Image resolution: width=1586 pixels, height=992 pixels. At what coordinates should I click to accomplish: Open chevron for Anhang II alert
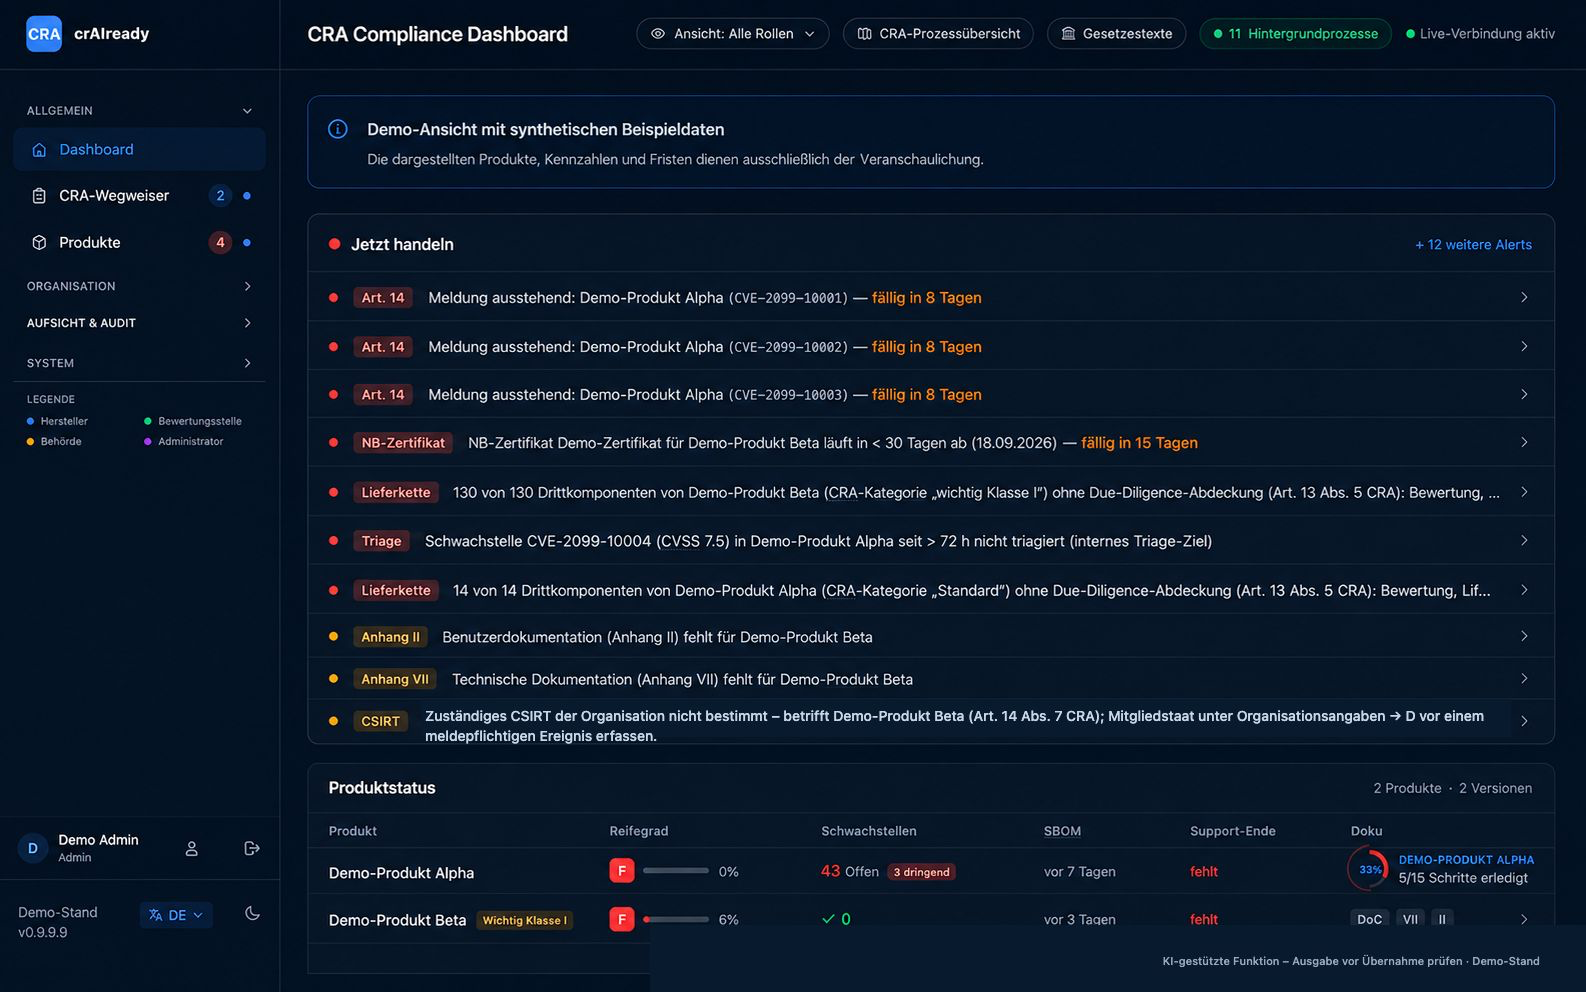coord(1524,637)
